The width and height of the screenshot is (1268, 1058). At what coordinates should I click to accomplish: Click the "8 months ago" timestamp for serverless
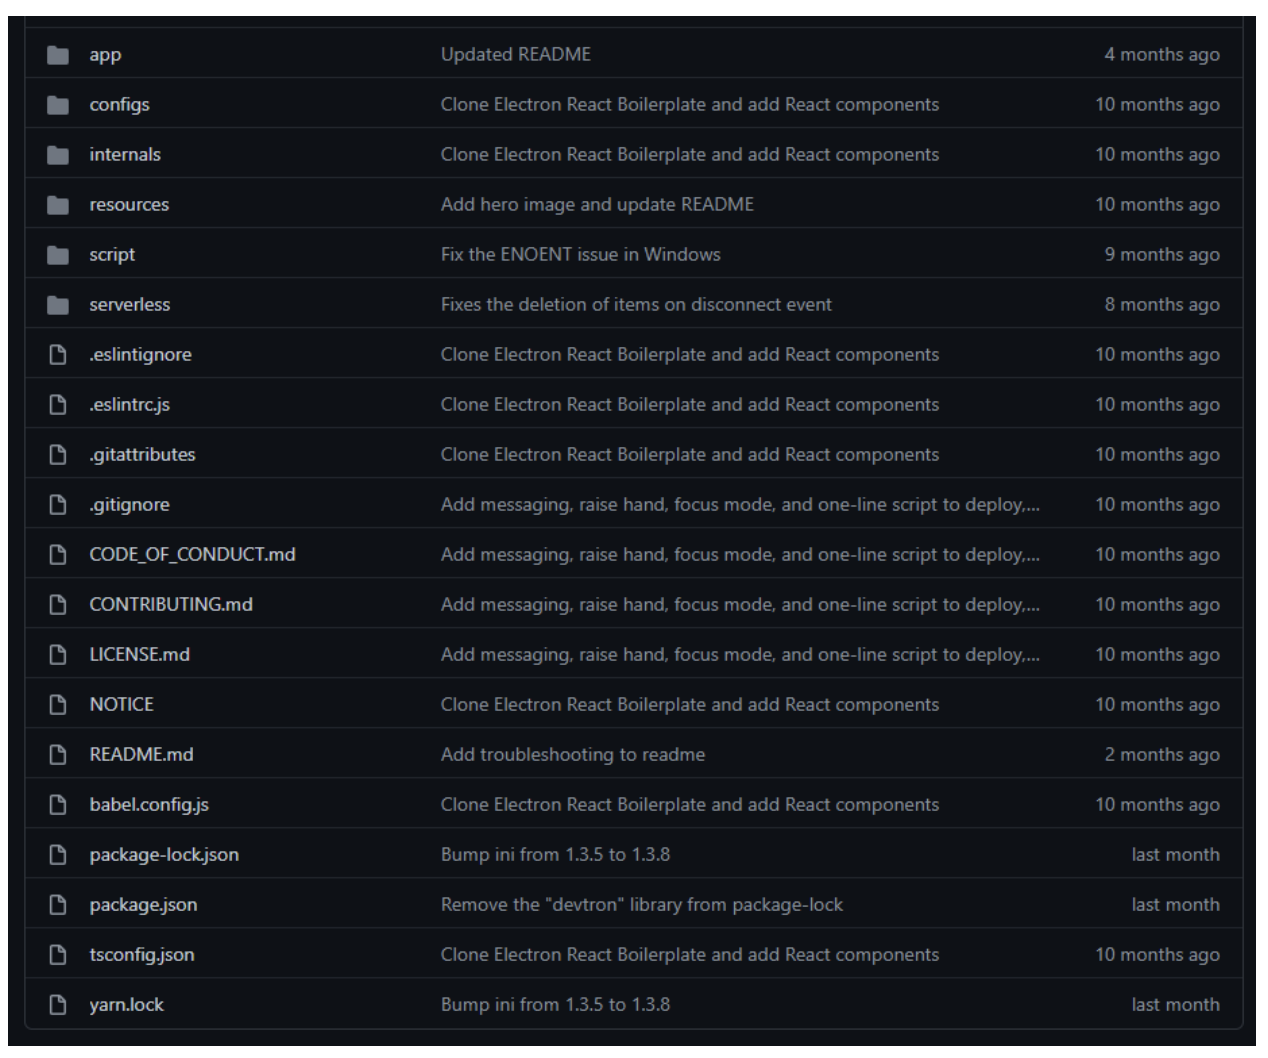[x=1161, y=305]
